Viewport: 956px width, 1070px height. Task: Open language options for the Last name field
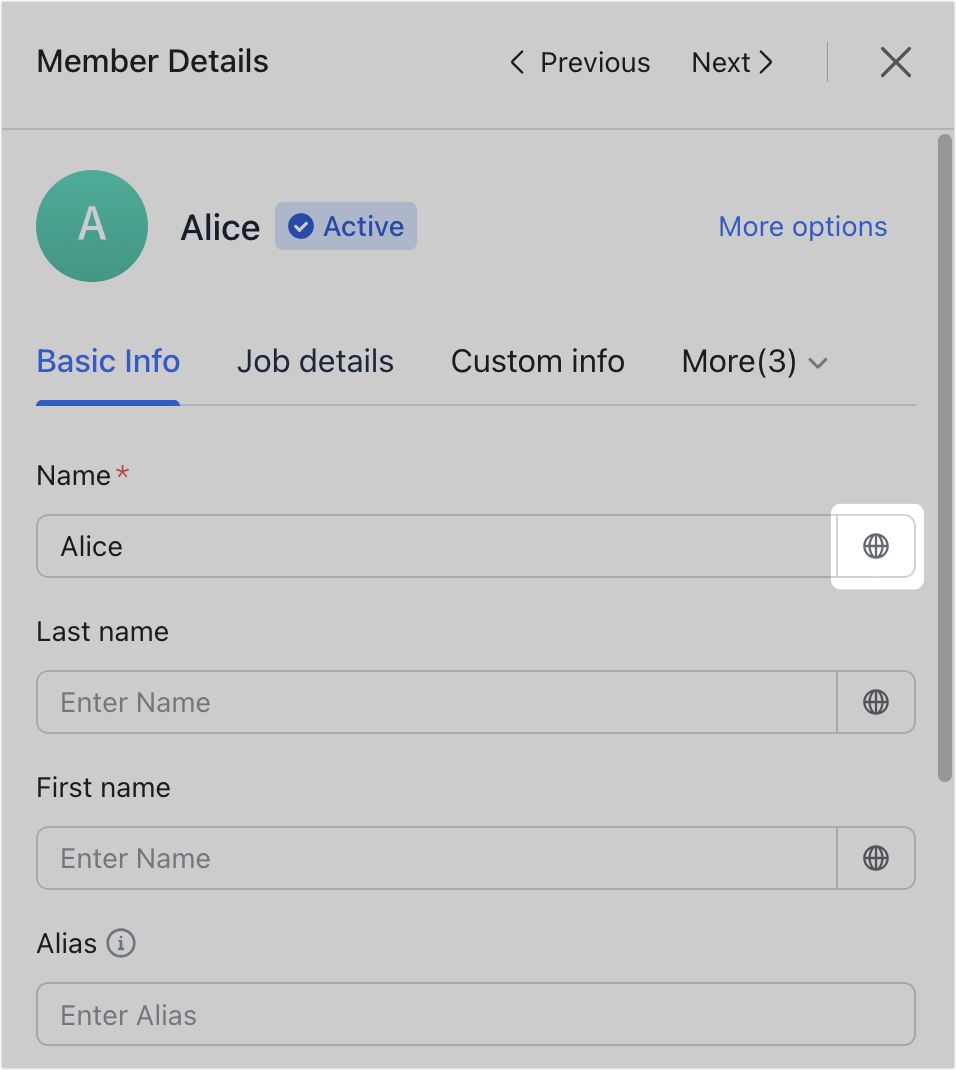click(x=876, y=702)
